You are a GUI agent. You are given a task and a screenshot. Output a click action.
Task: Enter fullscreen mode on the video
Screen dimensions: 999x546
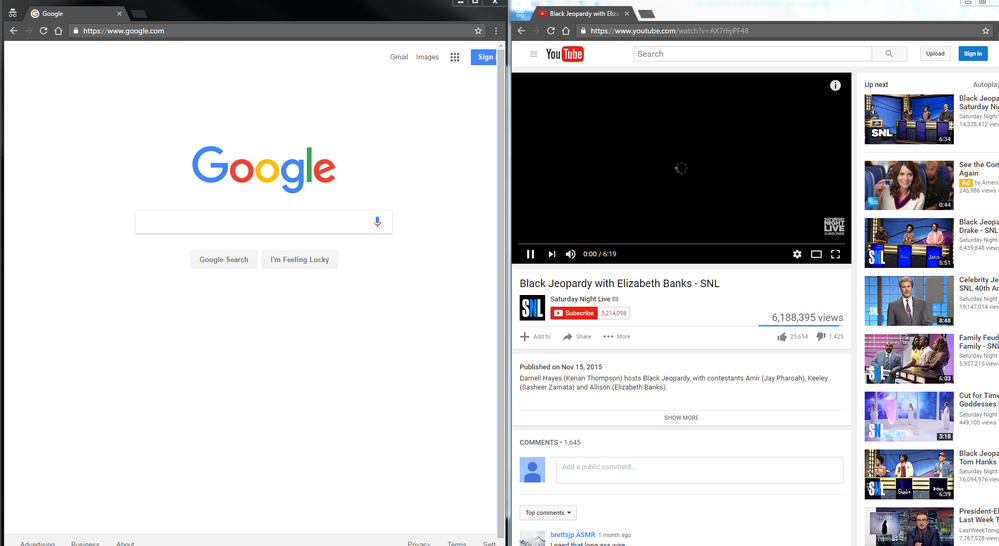pos(836,254)
